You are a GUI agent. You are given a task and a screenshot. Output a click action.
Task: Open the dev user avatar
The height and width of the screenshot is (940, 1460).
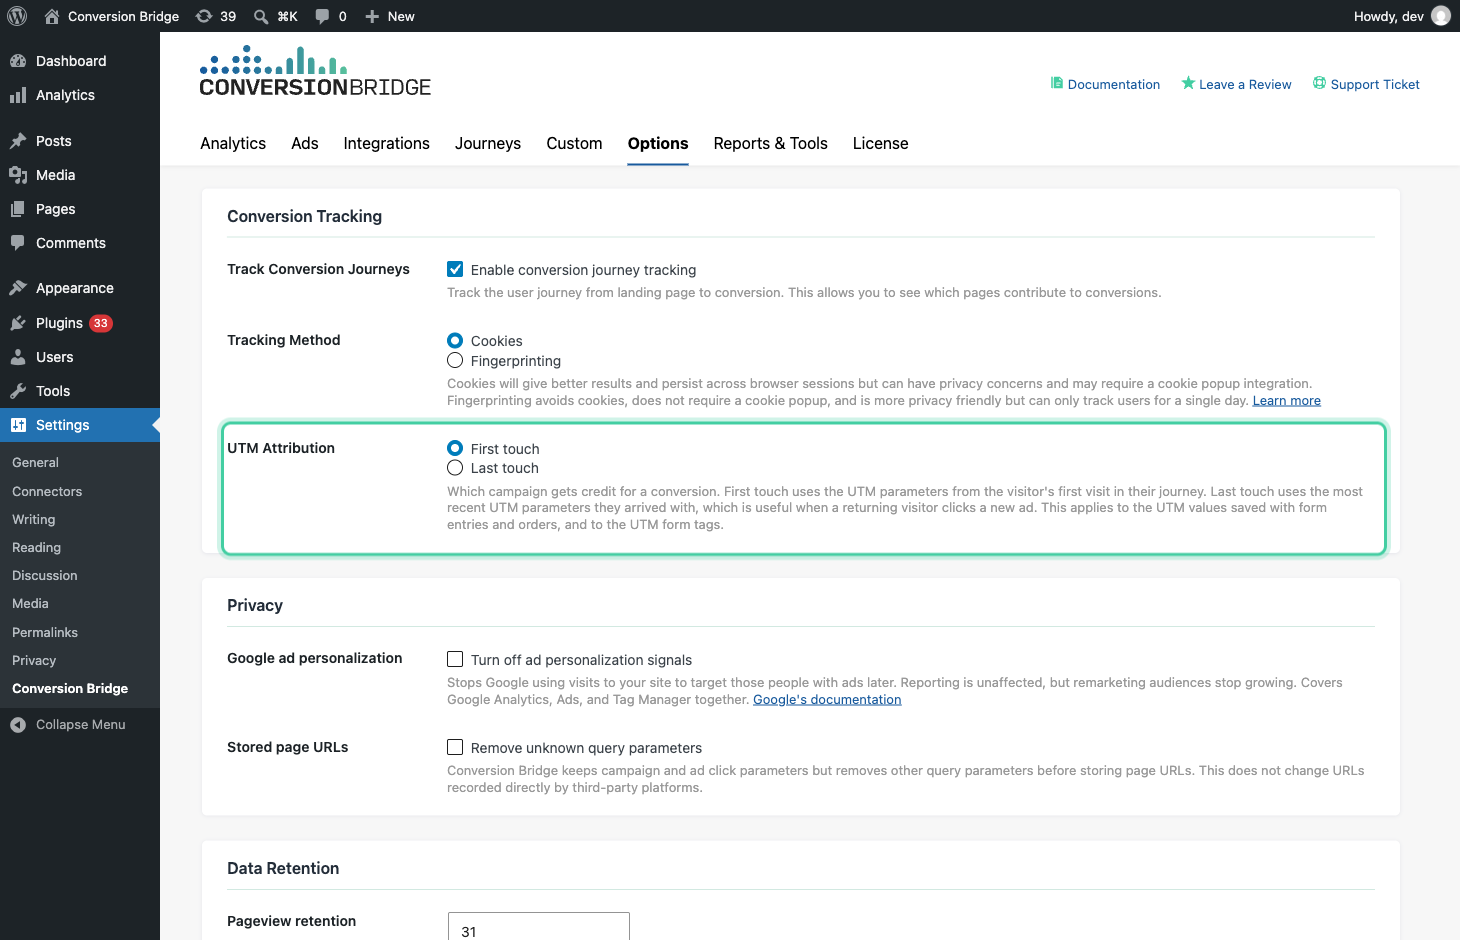point(1441,16)
